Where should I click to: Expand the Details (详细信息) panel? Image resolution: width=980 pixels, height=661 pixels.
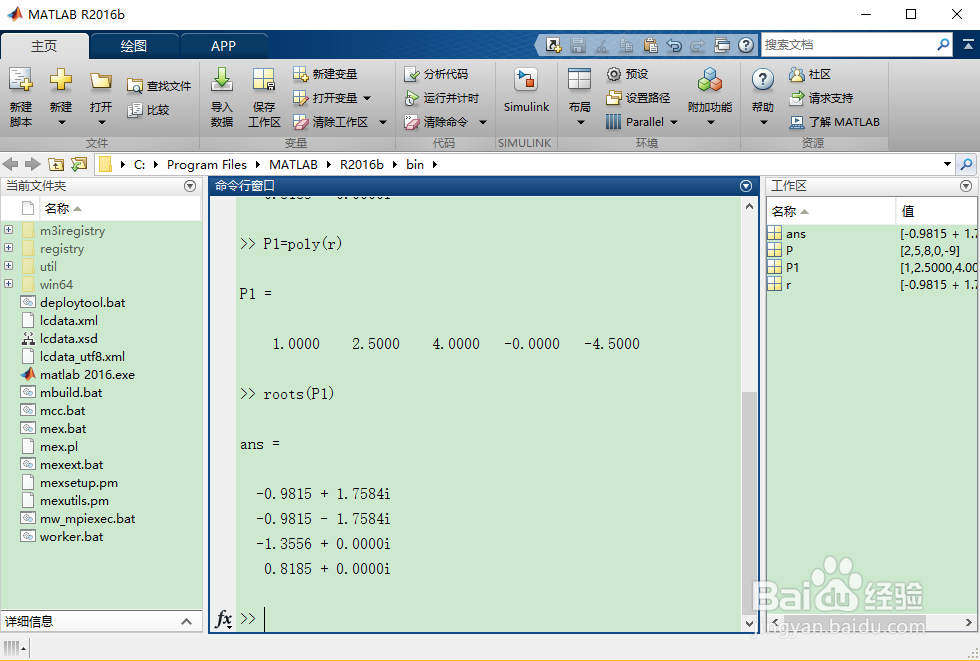186,622
